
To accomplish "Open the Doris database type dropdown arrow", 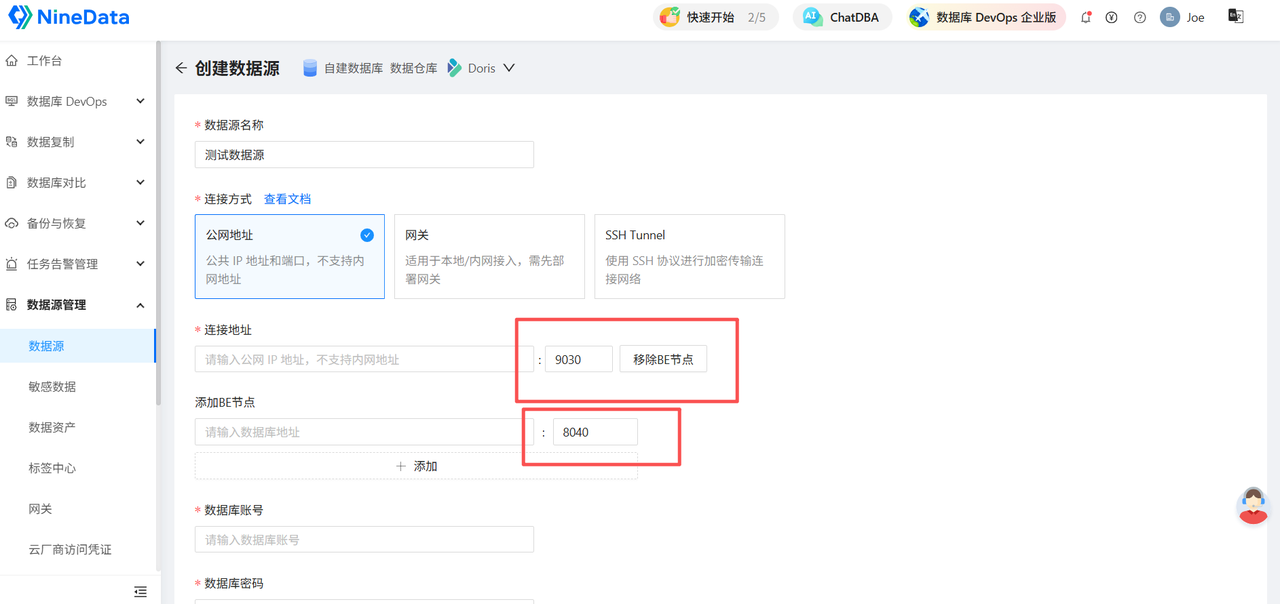I will [x=509, y=68].
